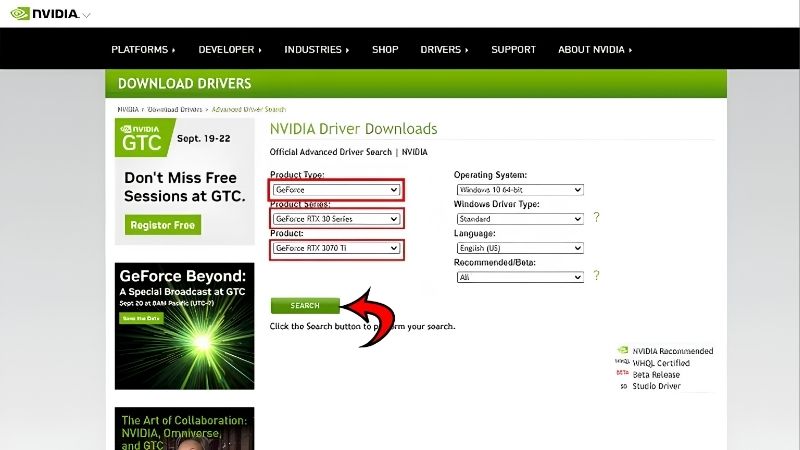Click the NVIDIA Recommended legend icon
The image size is (800, 450).
point(622,351)
